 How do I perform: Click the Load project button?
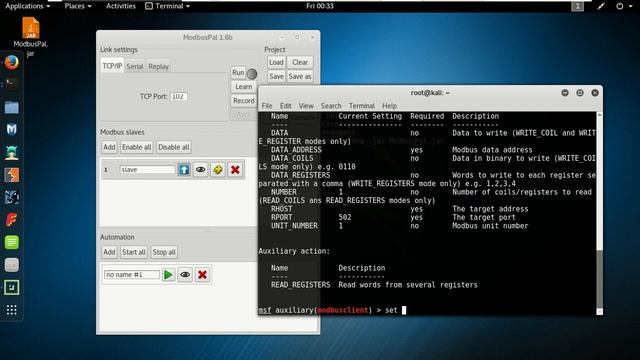pos(276,62)
